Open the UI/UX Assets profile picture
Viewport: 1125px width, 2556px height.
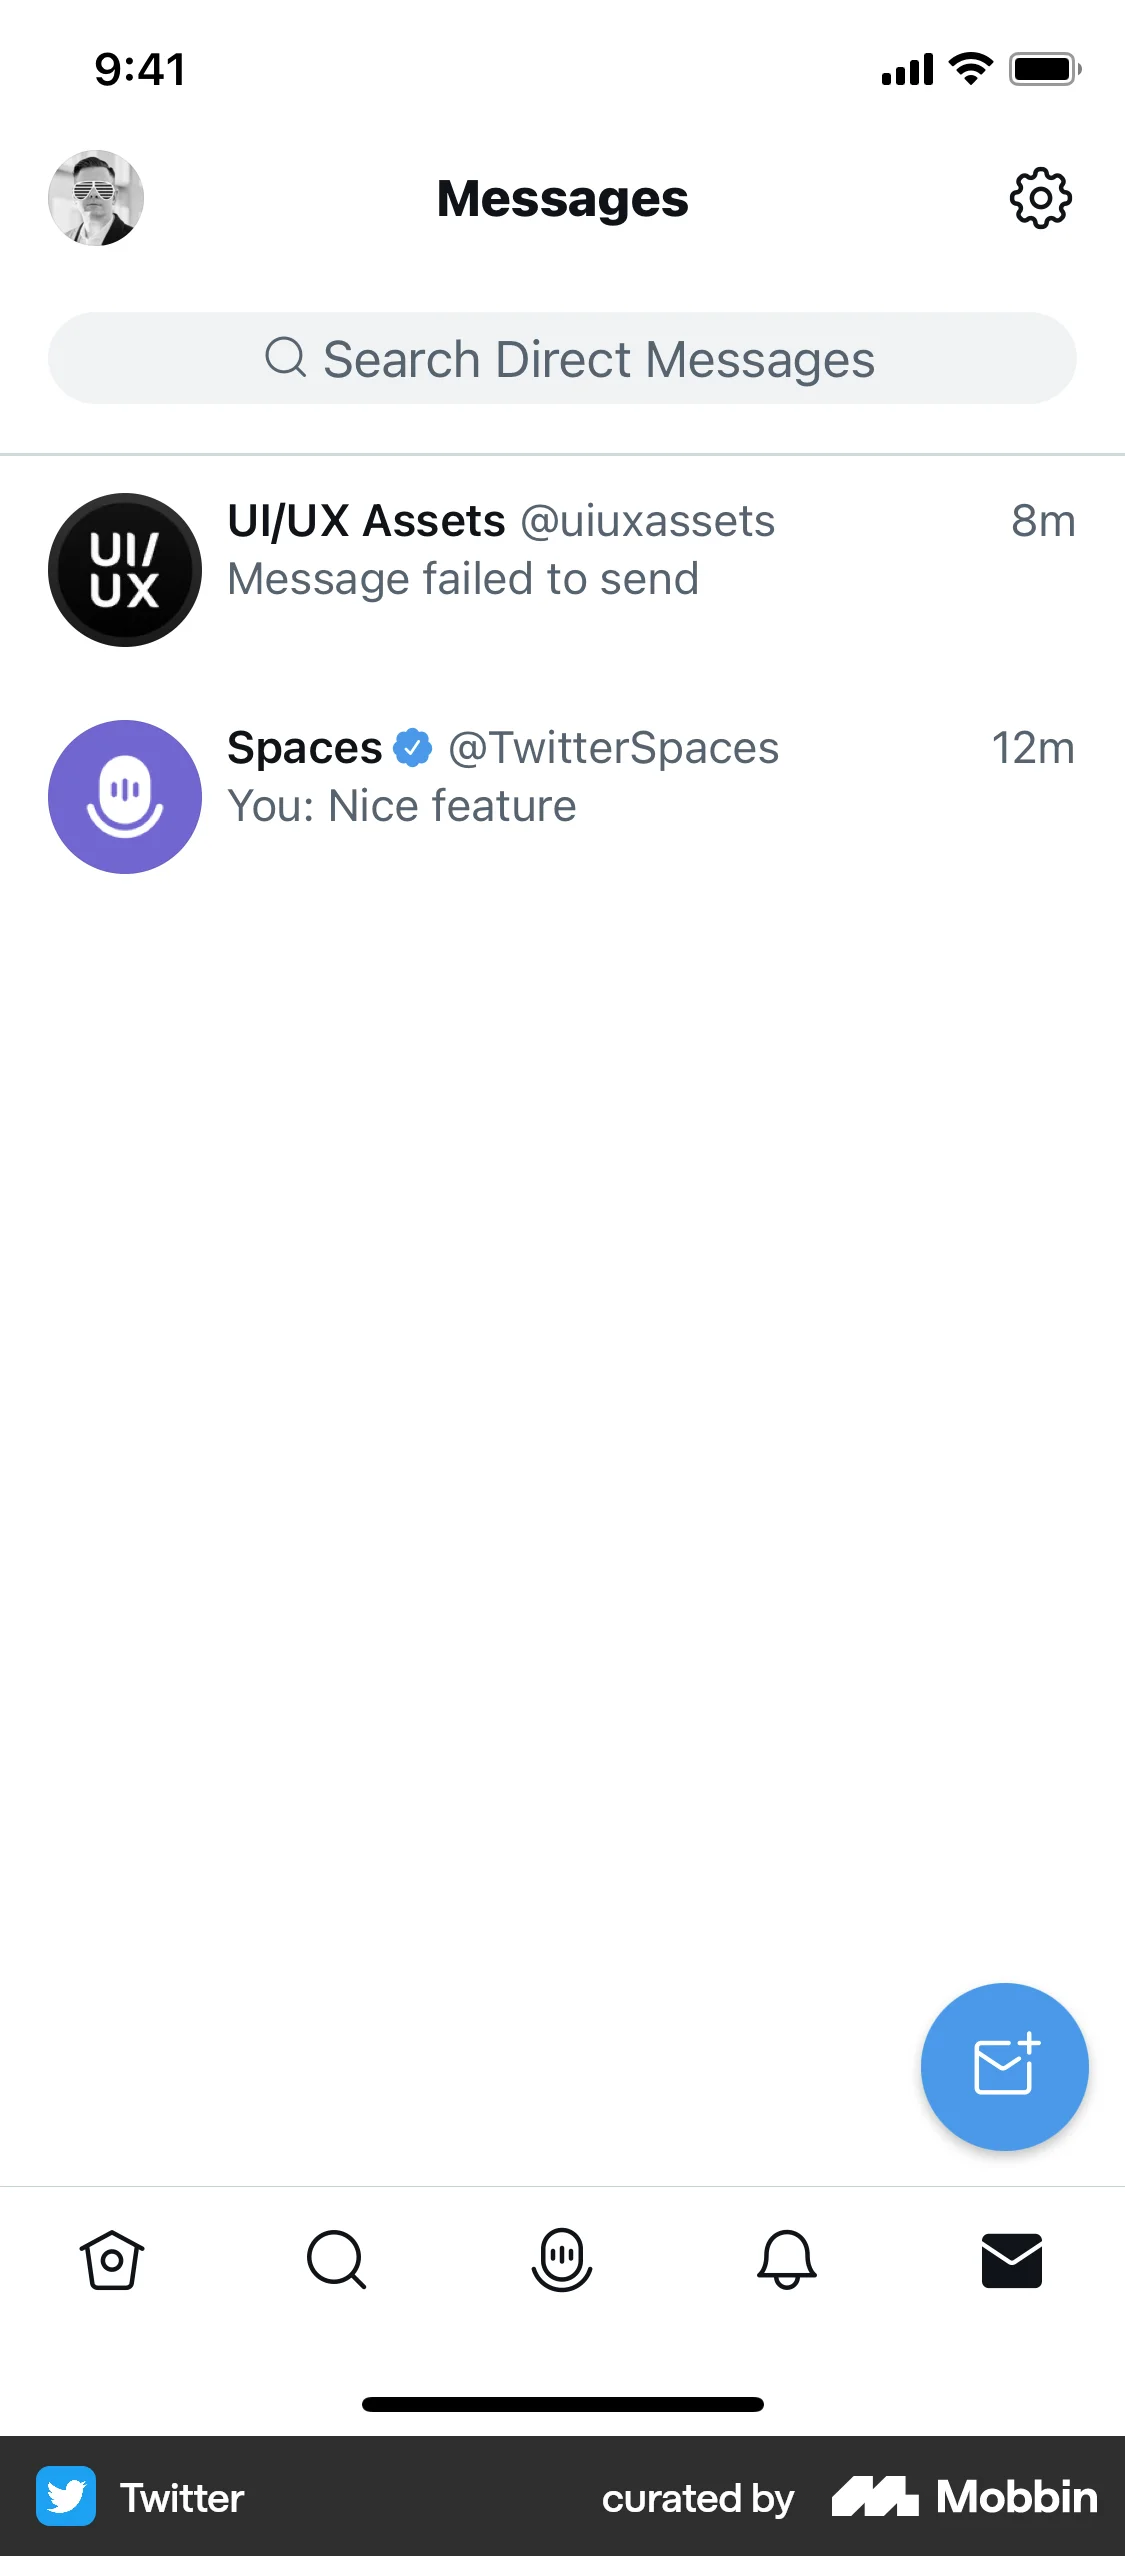click(x=125, y=570)
